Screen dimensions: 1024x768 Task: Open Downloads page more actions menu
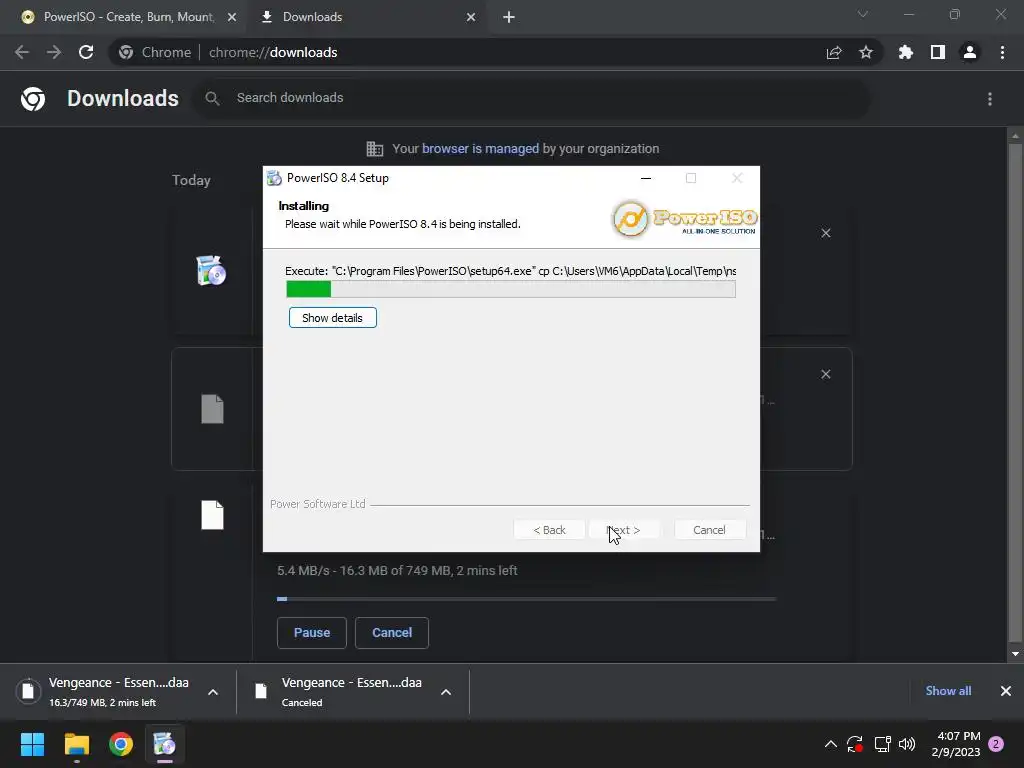coord(989,99)
